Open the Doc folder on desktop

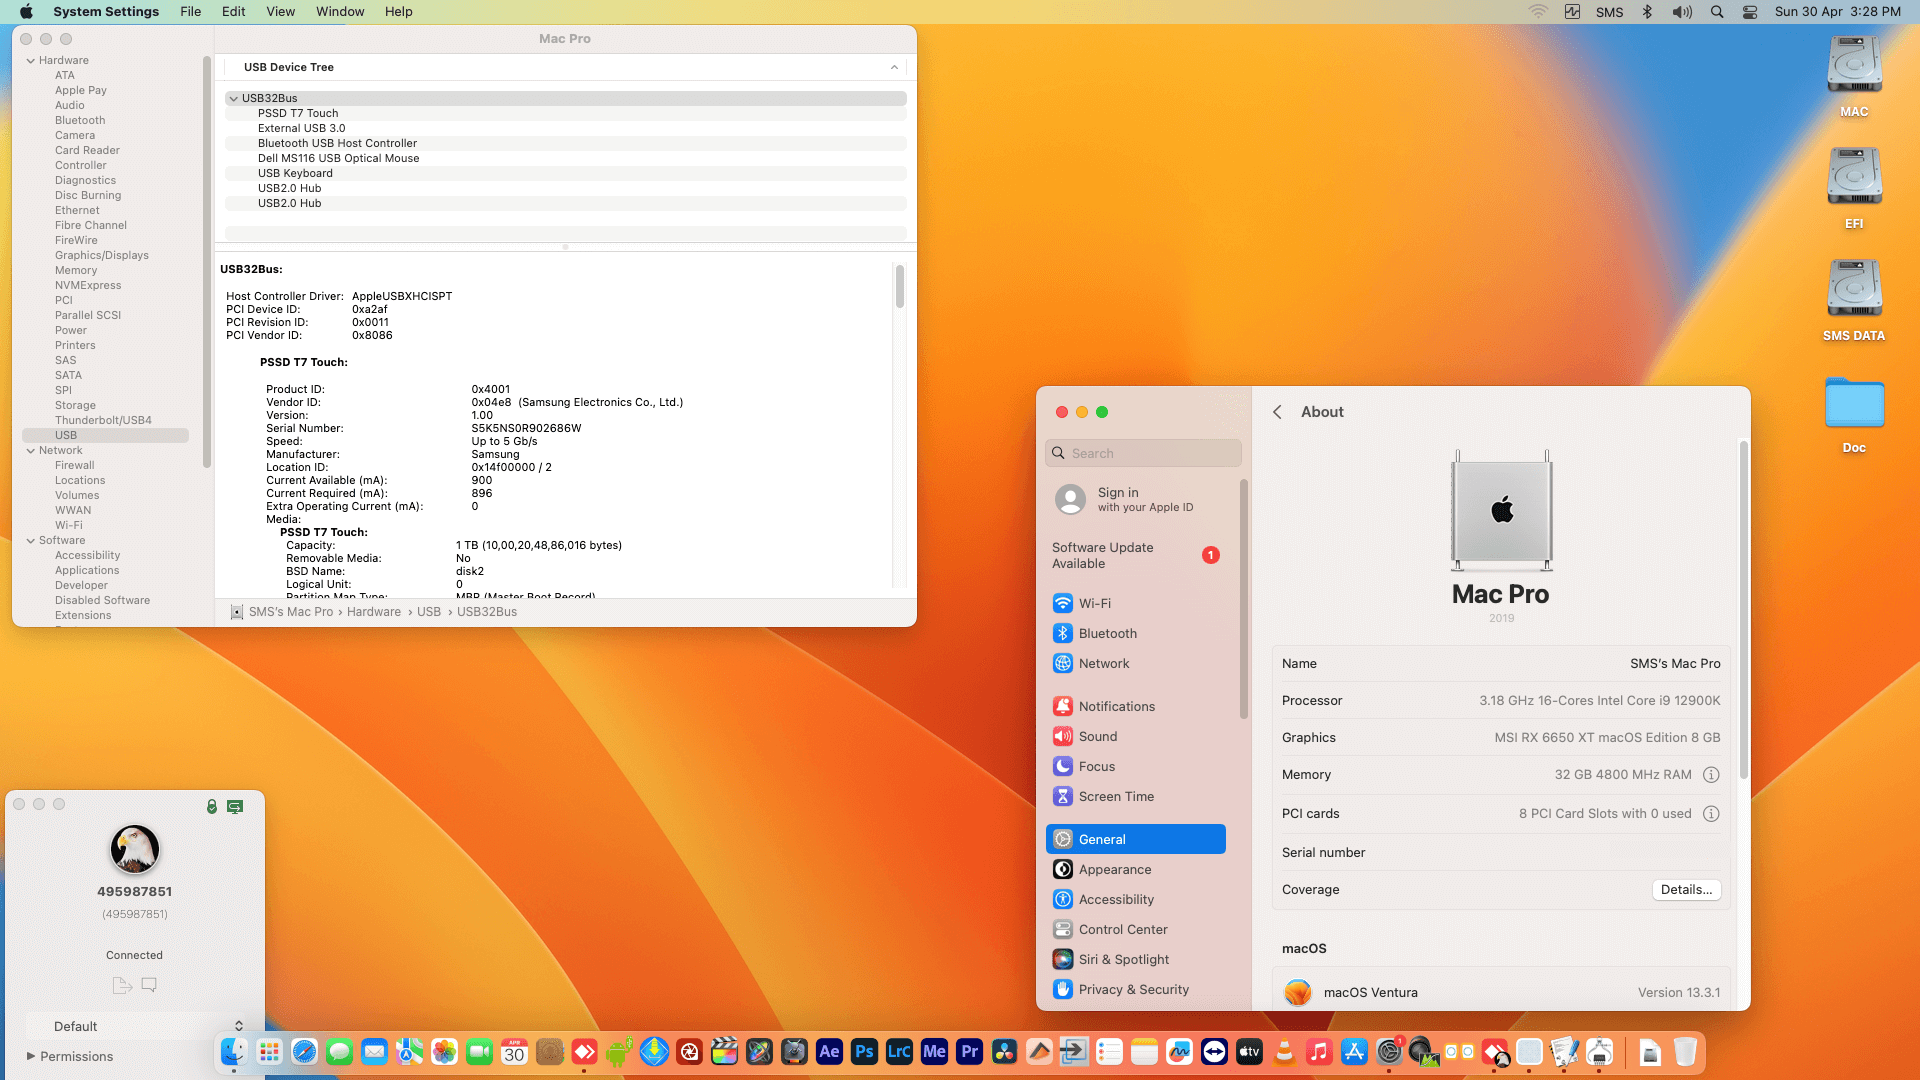(x=1854, y=414)
